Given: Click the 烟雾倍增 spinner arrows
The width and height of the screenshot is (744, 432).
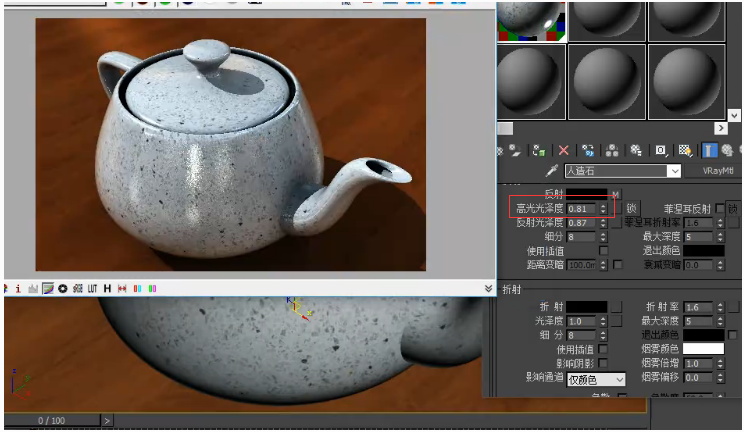Looking at the screenshot, I should [x=720, y=364].
